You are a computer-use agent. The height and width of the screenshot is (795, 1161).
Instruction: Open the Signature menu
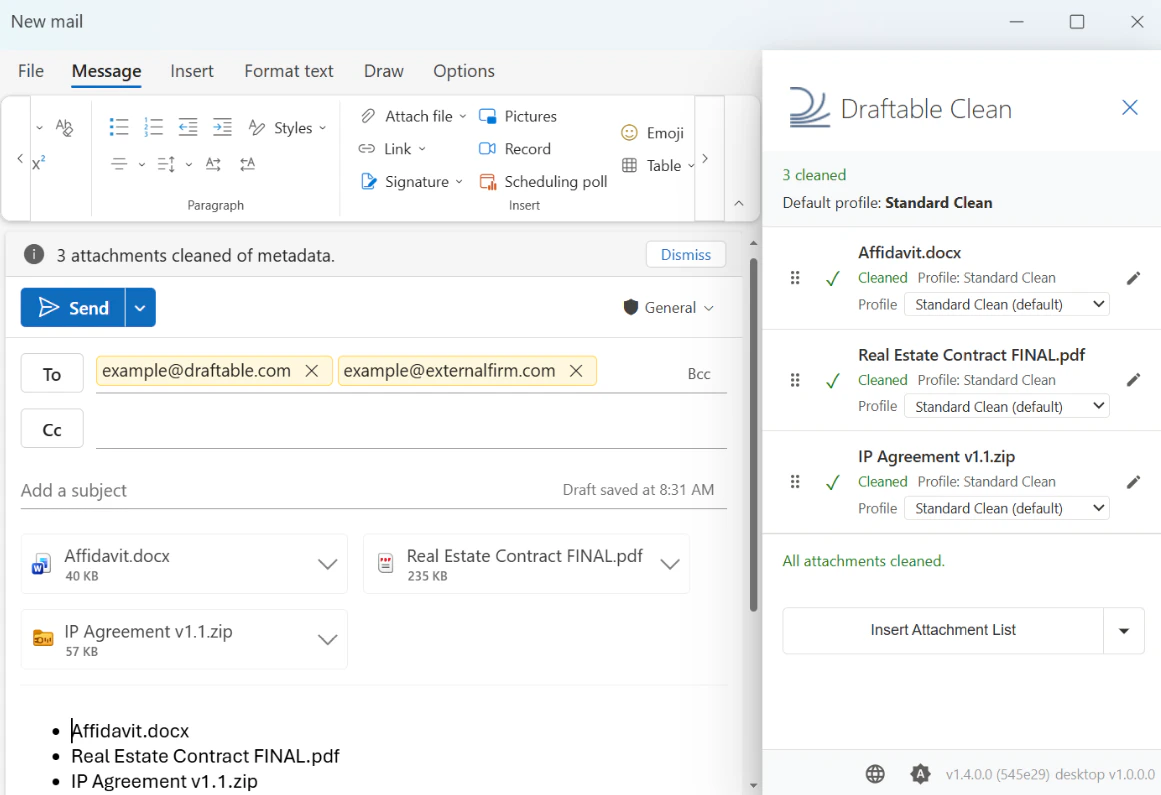tap(412, 181)
